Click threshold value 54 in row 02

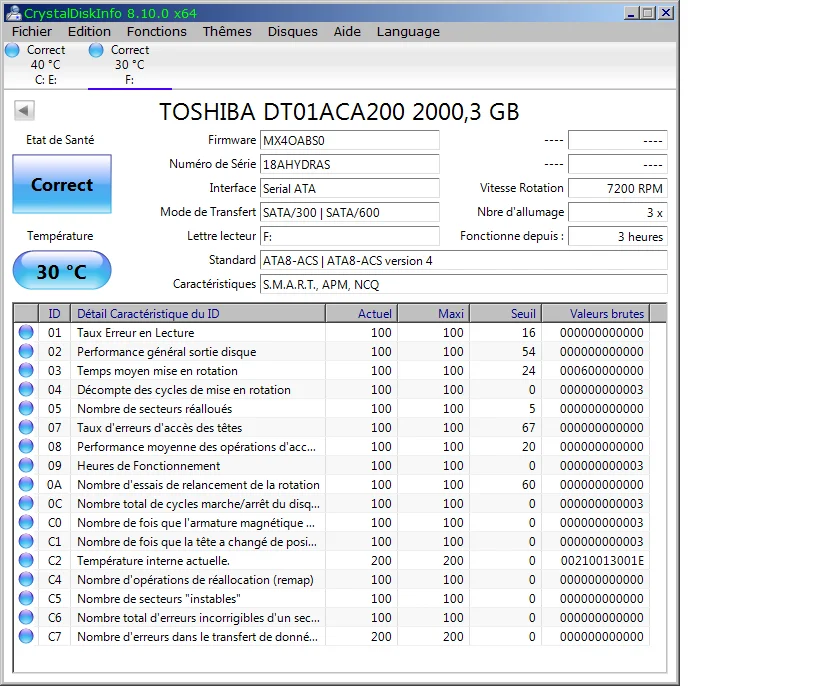tap(529, 352)
